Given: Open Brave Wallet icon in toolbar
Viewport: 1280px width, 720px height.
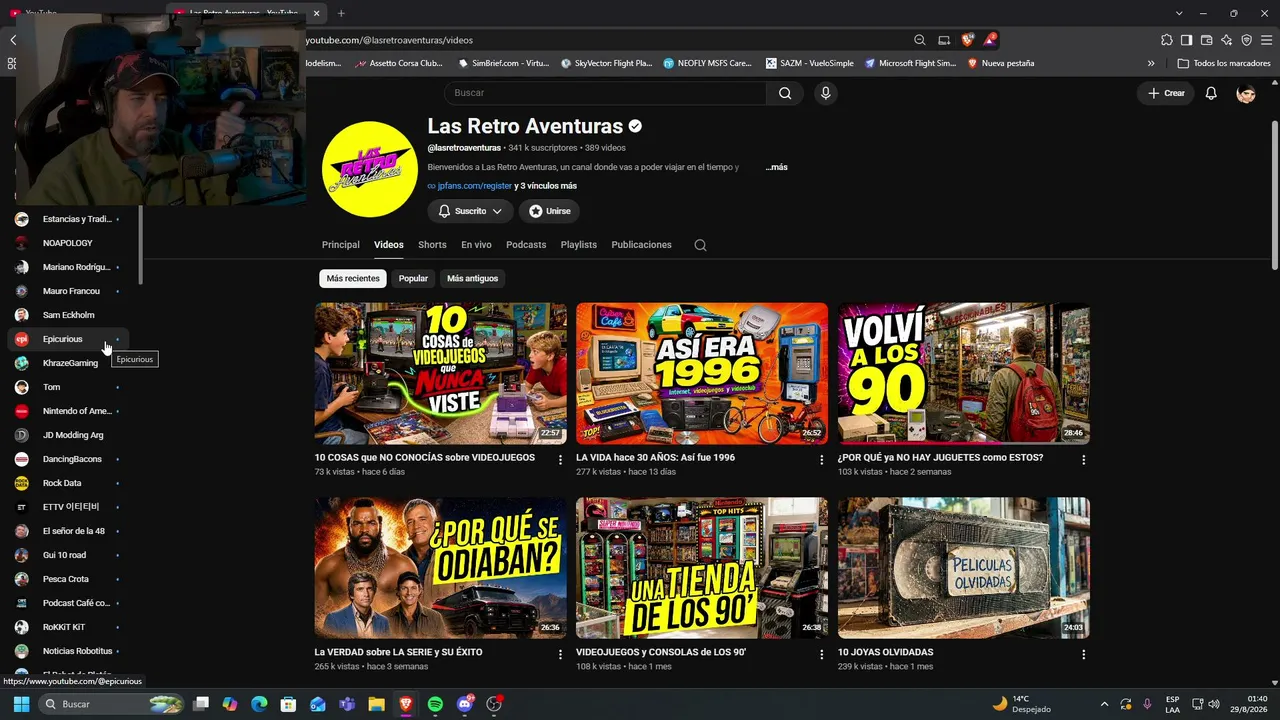Looking at the screenshot, I should (1206, 40).
